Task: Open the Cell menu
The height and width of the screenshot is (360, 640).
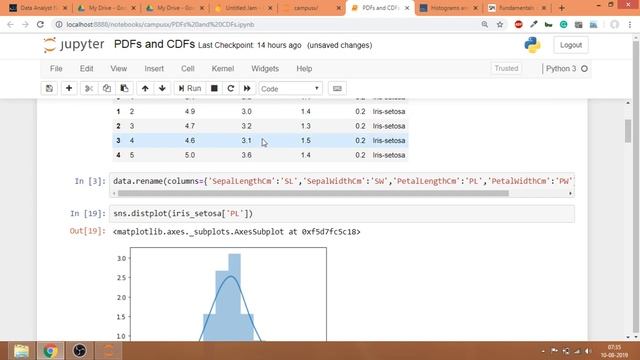Action: [x=188, y=69]
